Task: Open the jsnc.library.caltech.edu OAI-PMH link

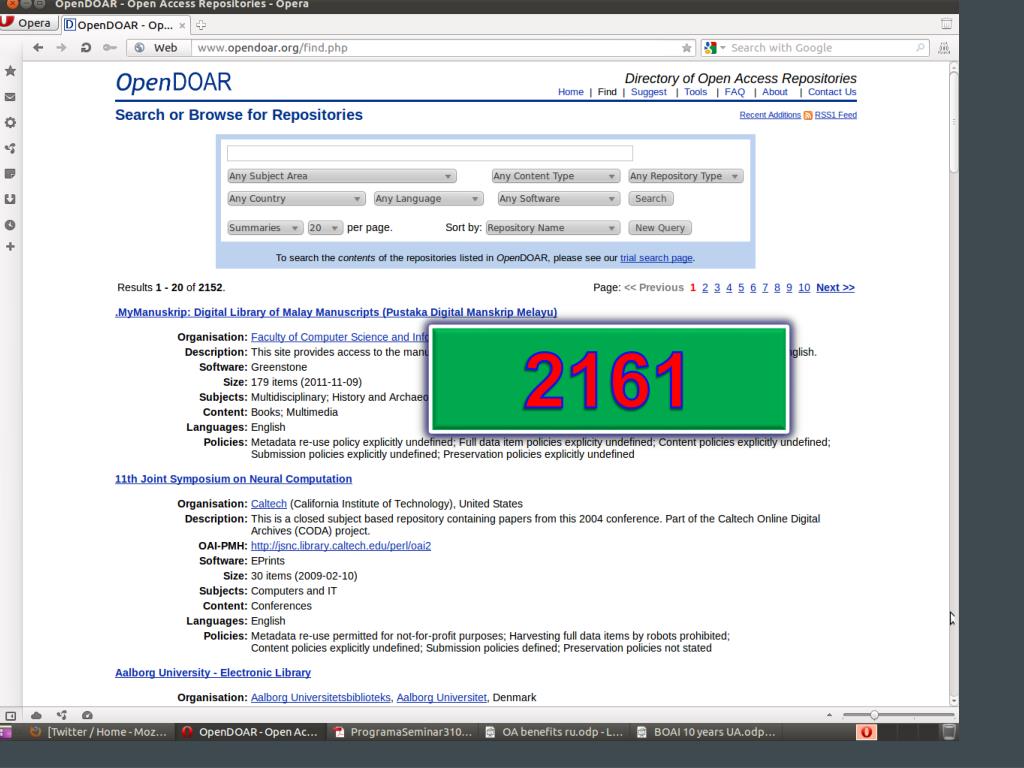Action: 341,546
